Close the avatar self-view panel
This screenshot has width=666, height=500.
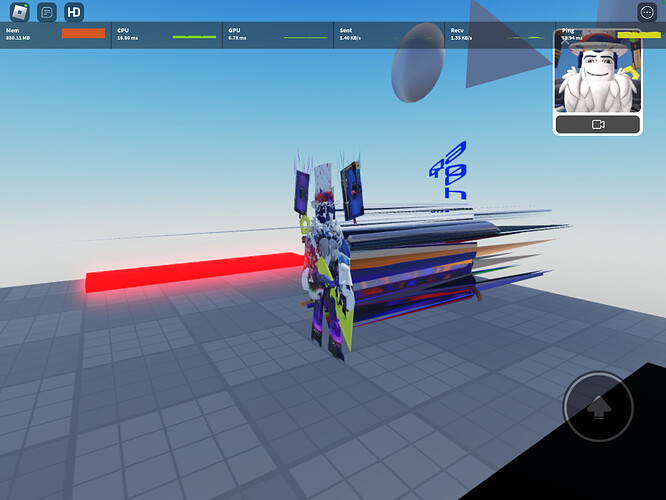pyautogui.click(x=564, y=41)
